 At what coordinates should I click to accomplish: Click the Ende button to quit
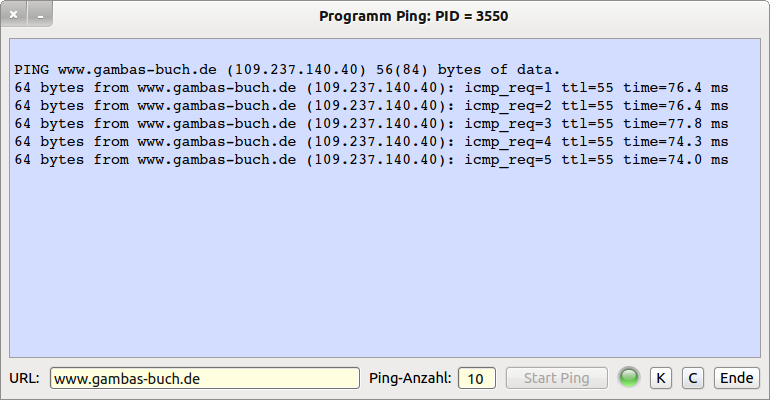pyautogui.click(x=736, y=378)
